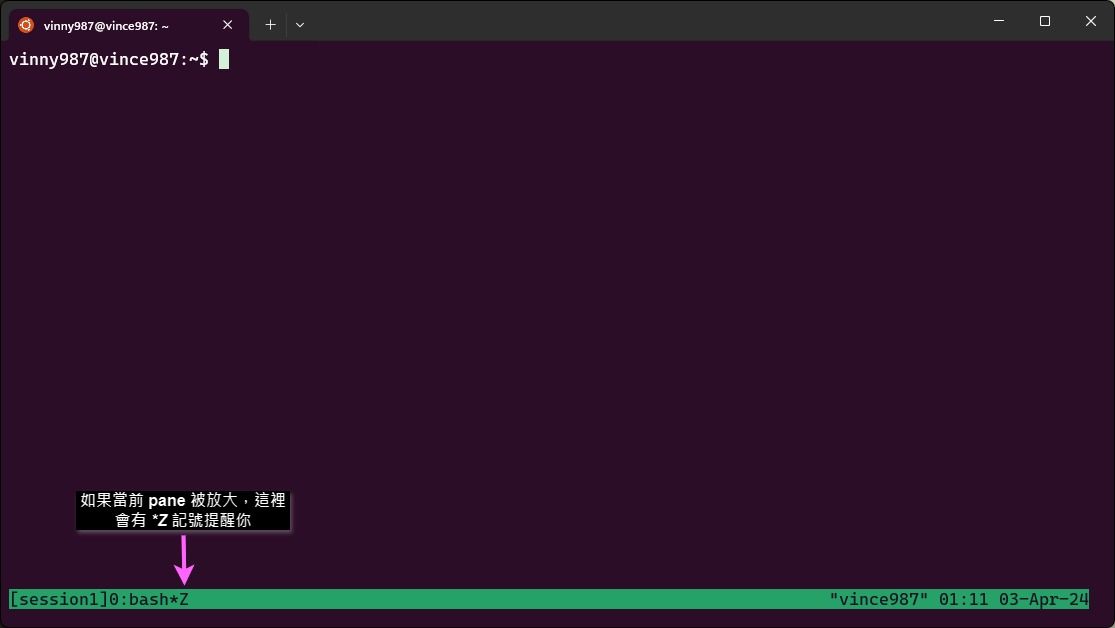This screenshot has width=1115, height=628.
Task: Click the vinny987@vince987 shell prompt text
Action: (108, 59)
